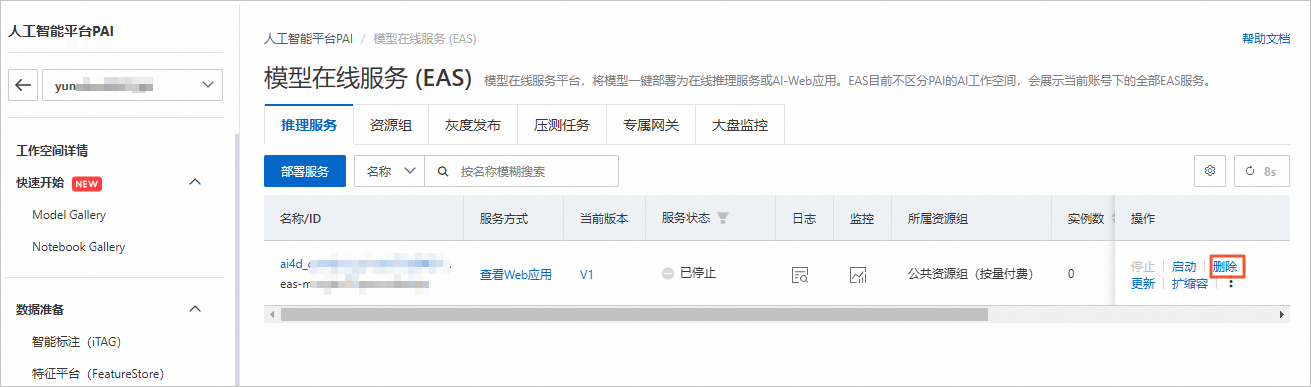The image size is (1311, 387).
Task: Open the service log icon
Action: tap(799, 274)
